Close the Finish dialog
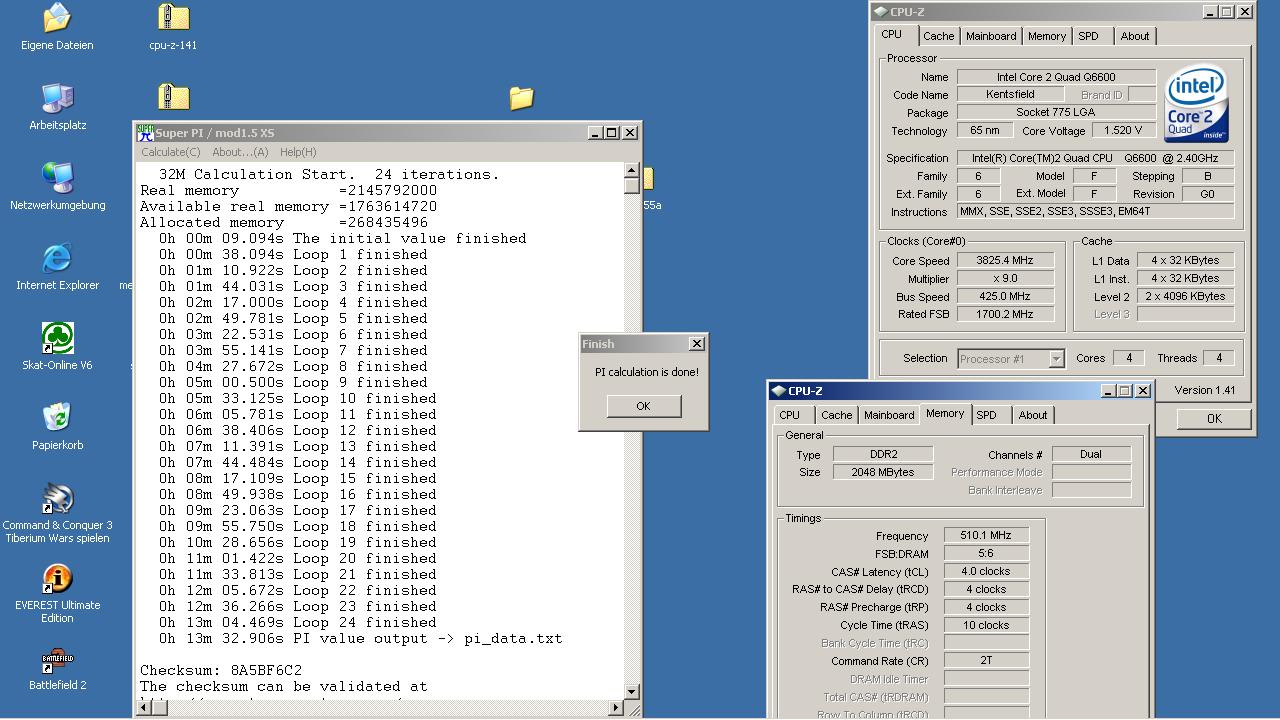Screen dimensions: 1280x720 point(696,344)
